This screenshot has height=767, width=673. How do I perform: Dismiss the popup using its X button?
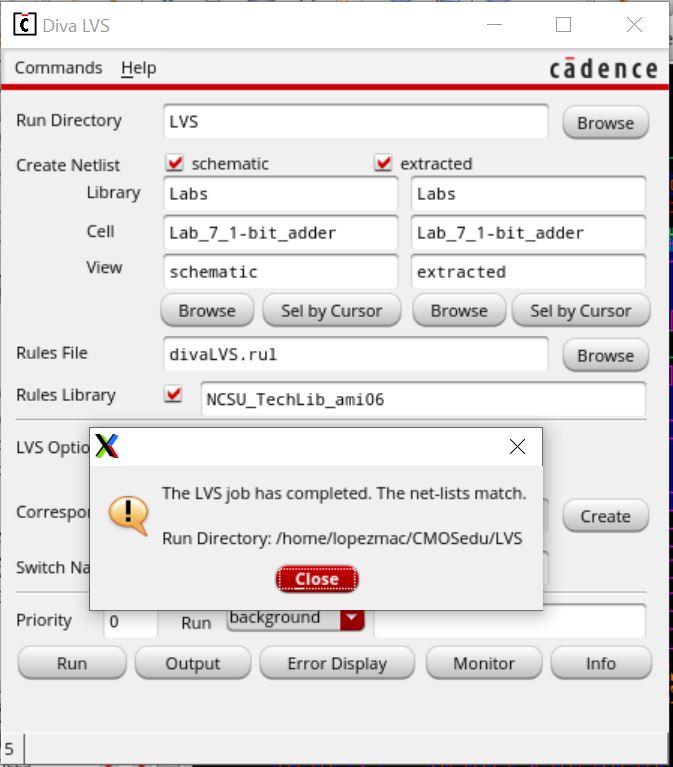pos(517,447)
